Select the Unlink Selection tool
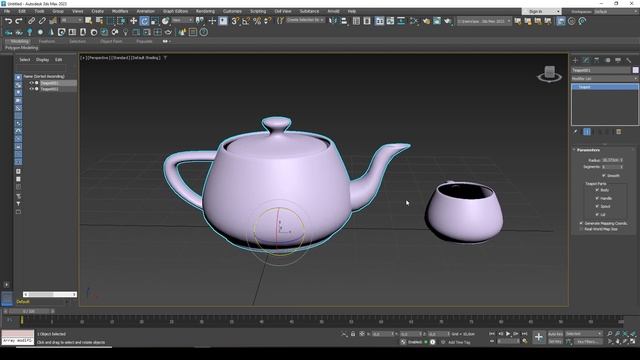This screenshot has height=360, width=640. click(x=42, y=21)
